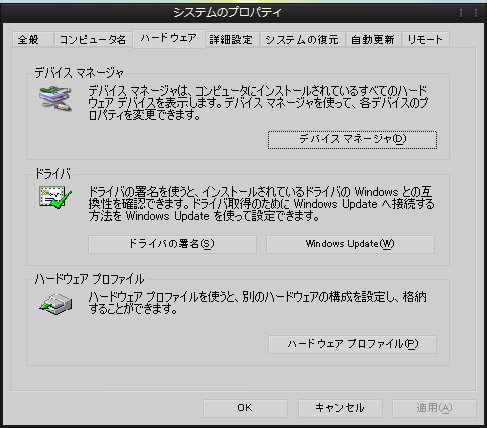Screen dimensions: 487x428
Task: Select the ハードウェア tab
Action: pyautogui.click(x=169, y=39)
